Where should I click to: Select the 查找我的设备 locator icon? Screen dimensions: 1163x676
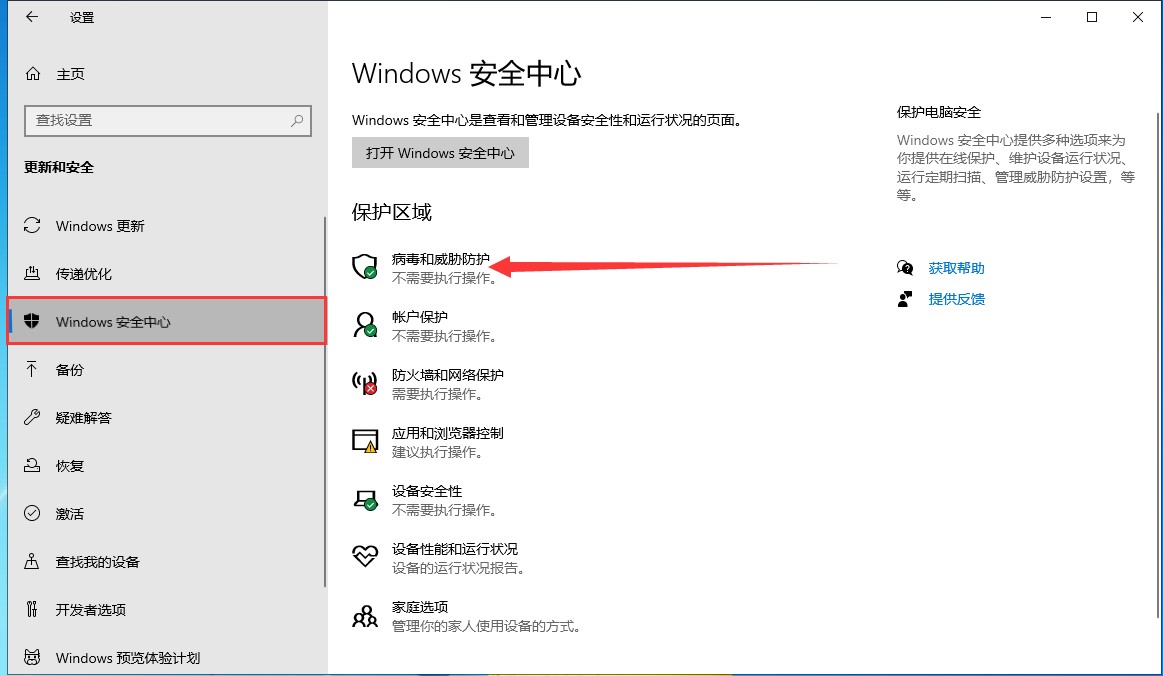tap(32, 561)
